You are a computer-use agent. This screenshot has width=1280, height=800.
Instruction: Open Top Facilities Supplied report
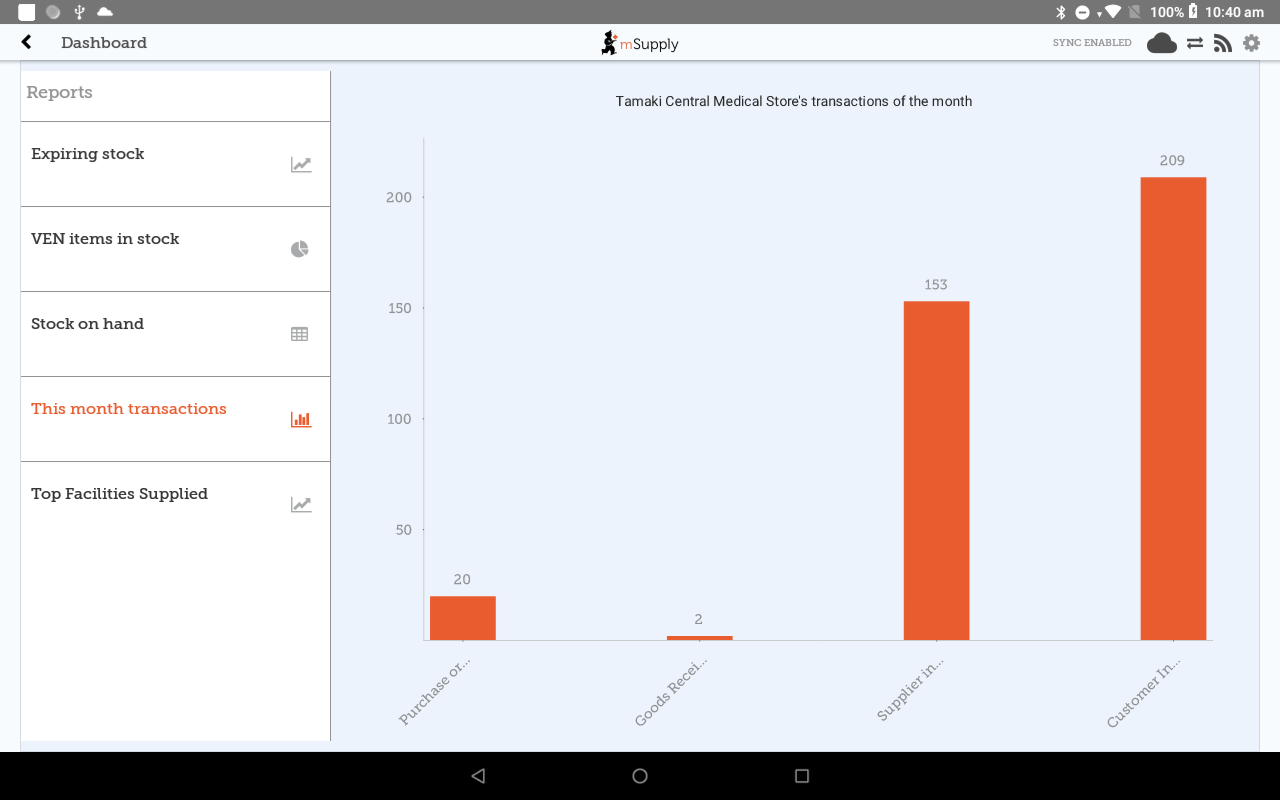120,494
